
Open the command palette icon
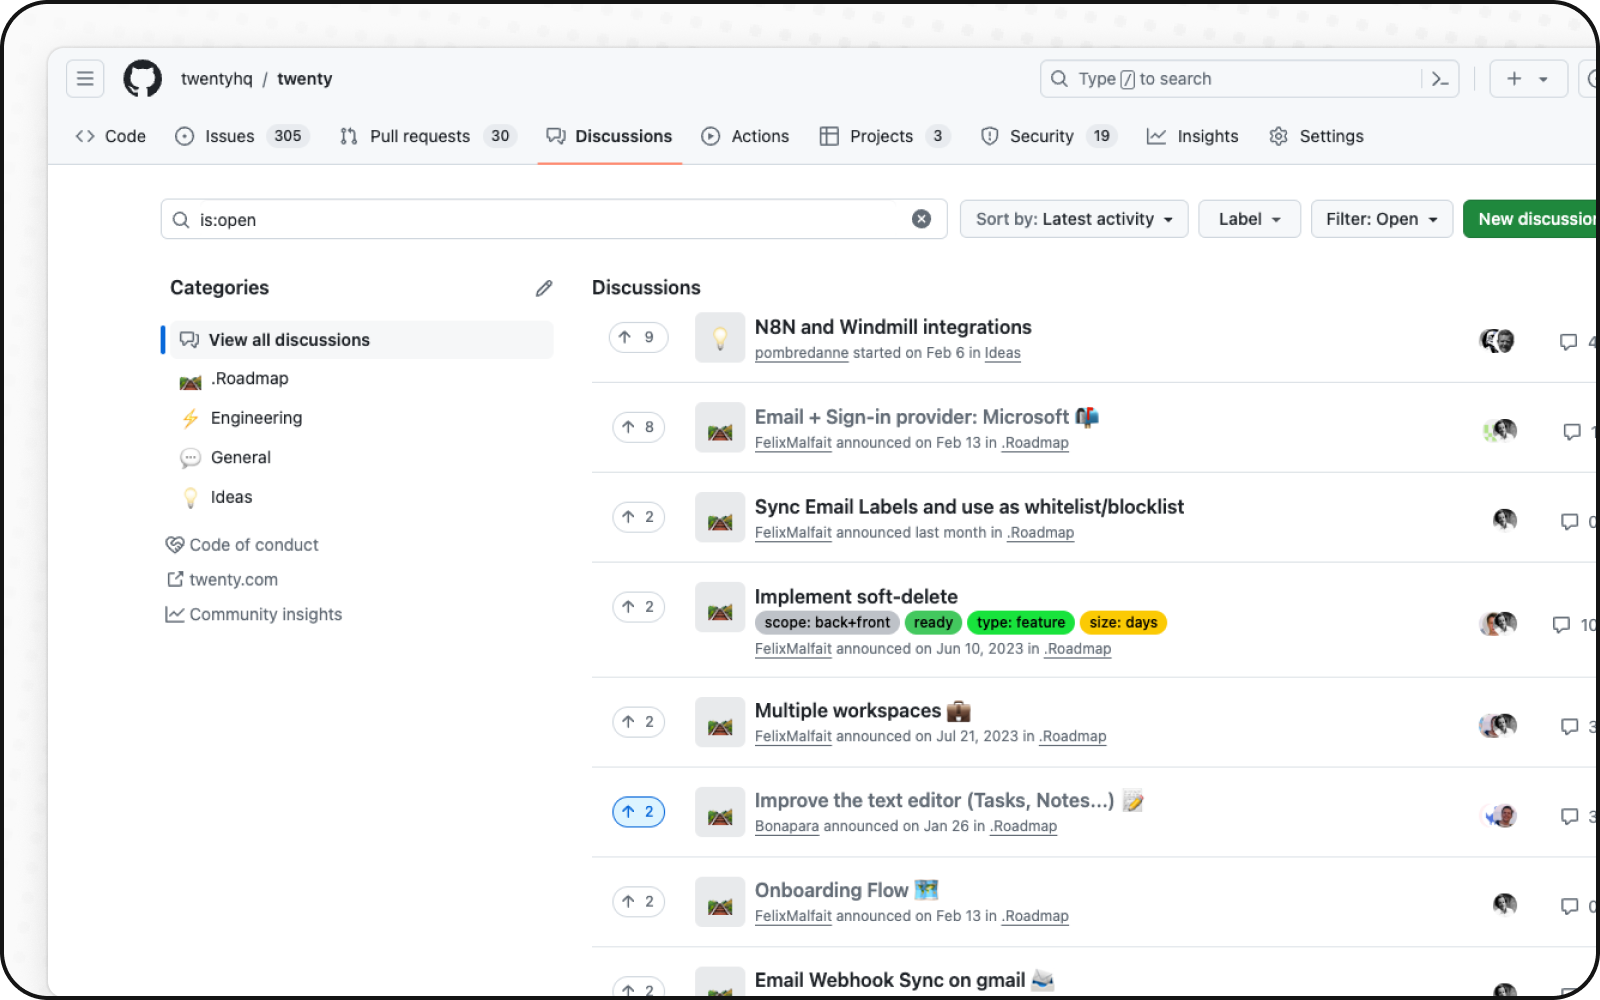tap(1440, 79)
